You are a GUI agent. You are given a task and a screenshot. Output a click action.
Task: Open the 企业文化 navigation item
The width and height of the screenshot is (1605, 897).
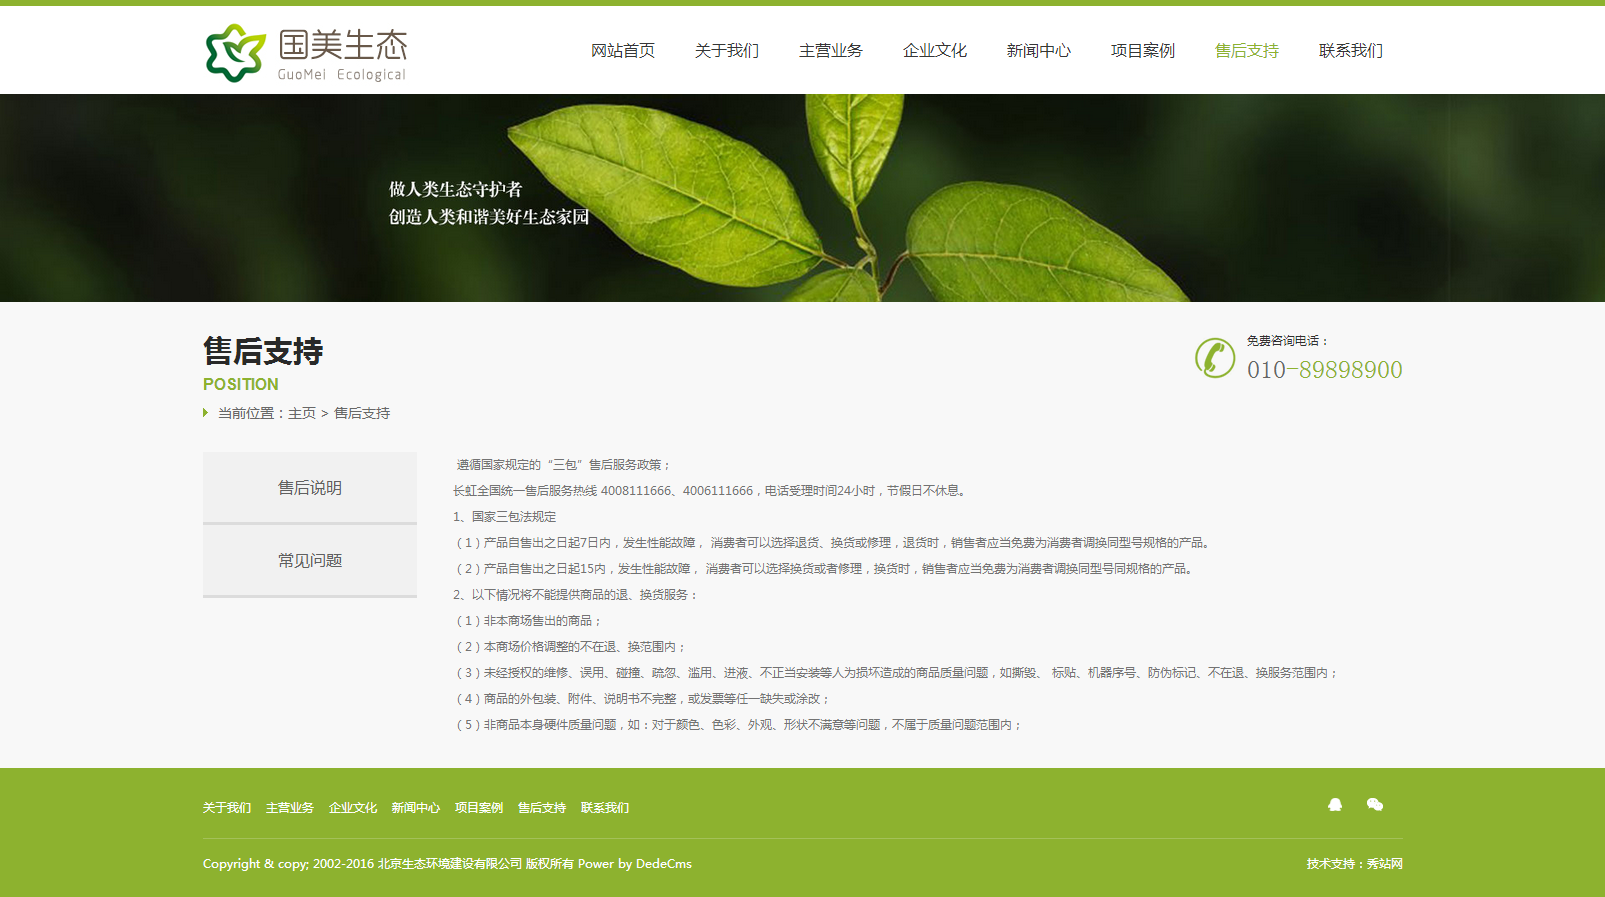point(934,51)
